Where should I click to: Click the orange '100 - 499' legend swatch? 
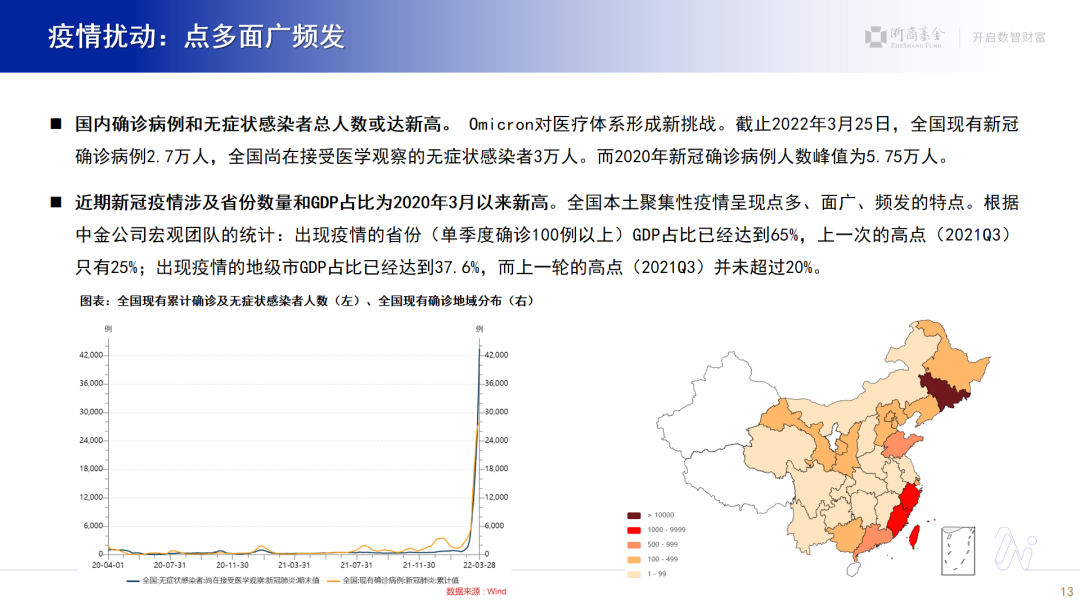(x=634, y=560)
